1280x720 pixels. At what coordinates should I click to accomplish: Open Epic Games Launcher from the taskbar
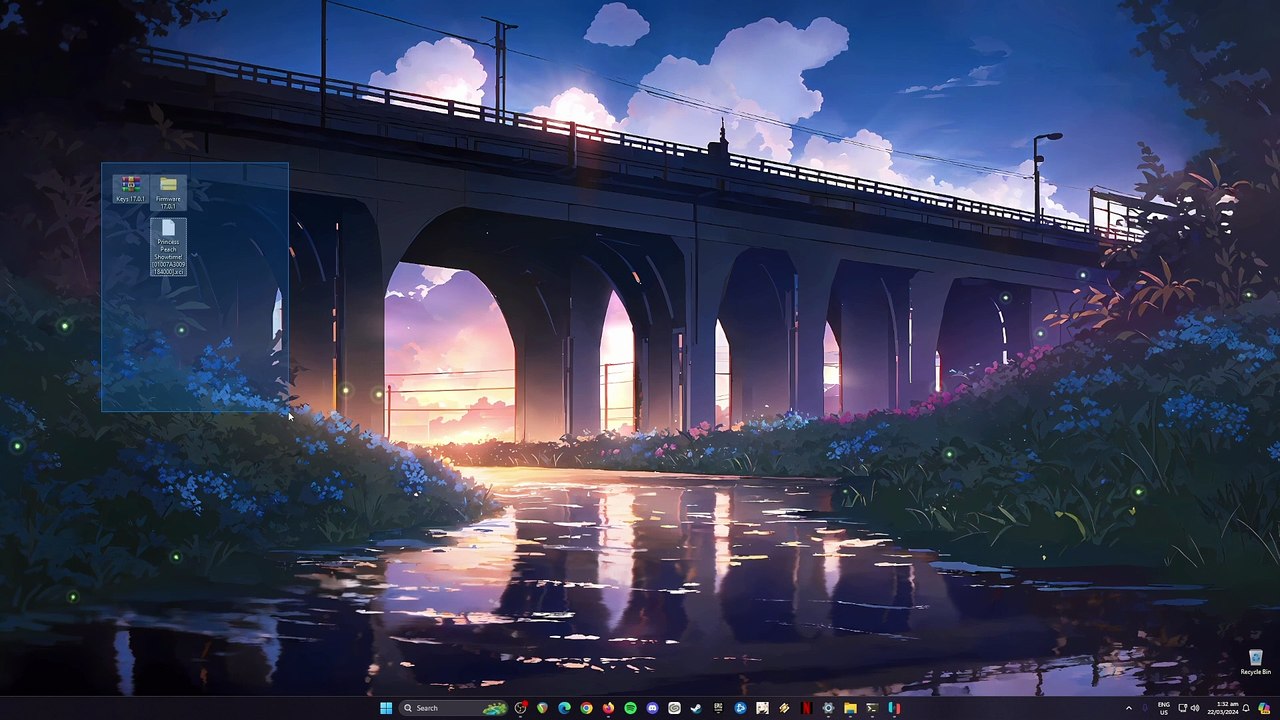pos(718,708)
